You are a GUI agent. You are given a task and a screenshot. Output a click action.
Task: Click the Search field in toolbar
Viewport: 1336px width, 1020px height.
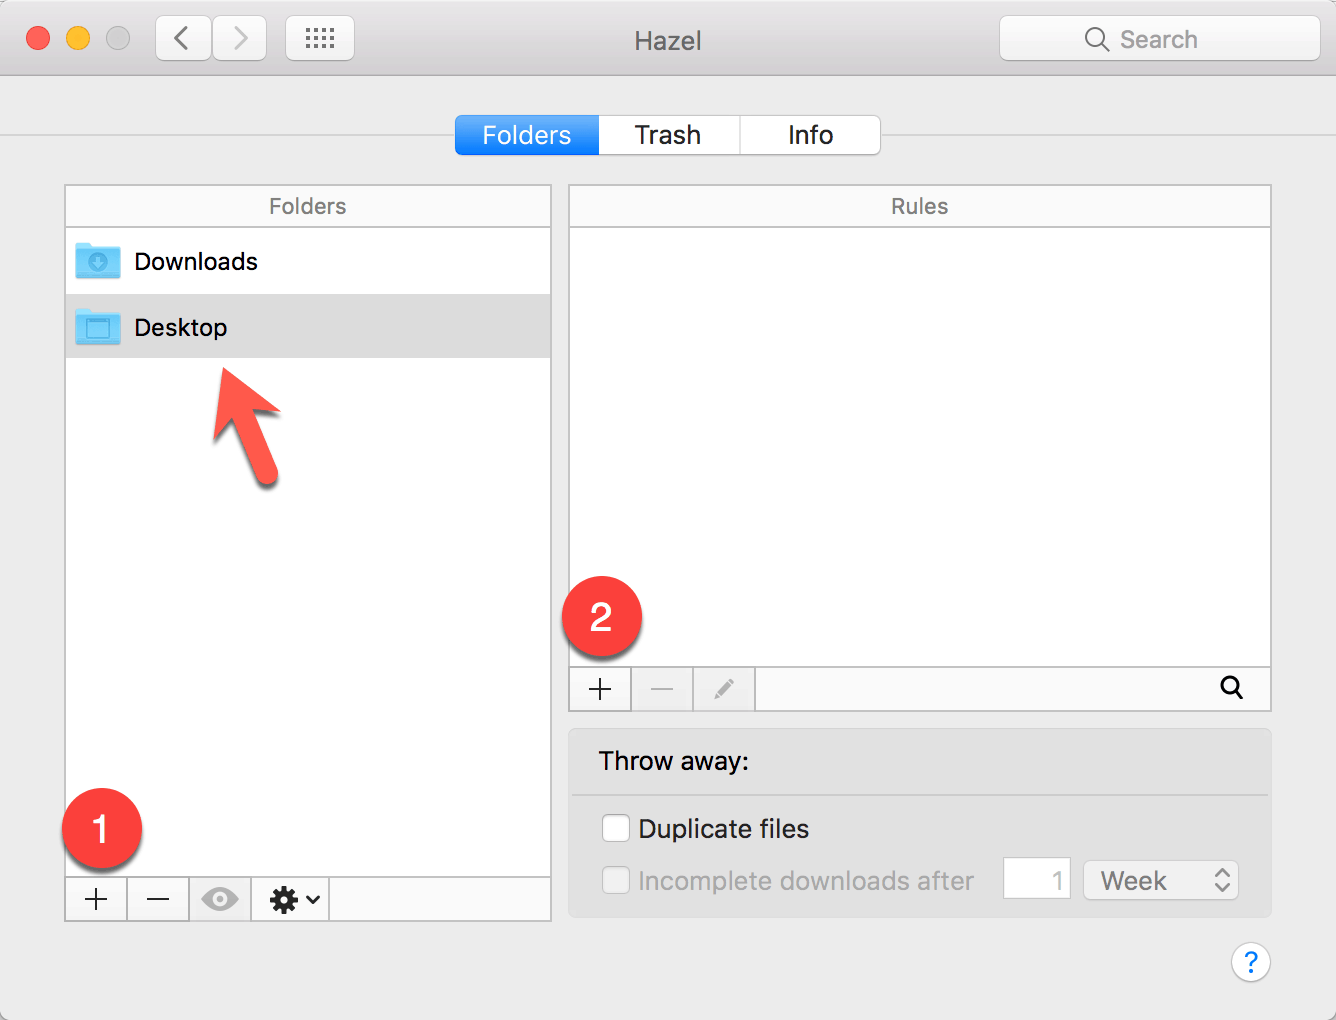click(x=1160, y=39)
